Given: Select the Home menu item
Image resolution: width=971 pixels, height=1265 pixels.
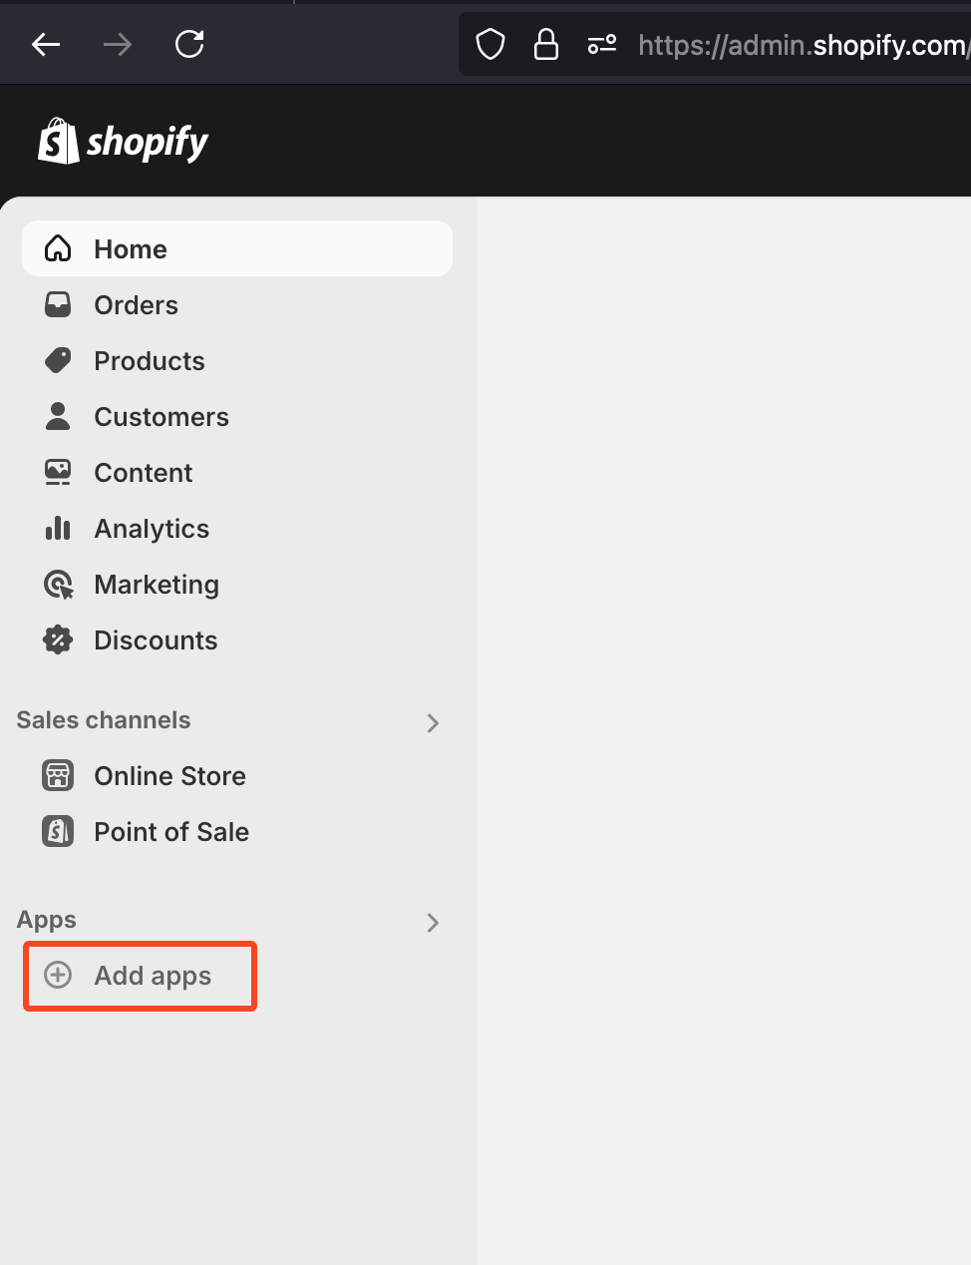Looking at the screenshot, I should (130, 248).
